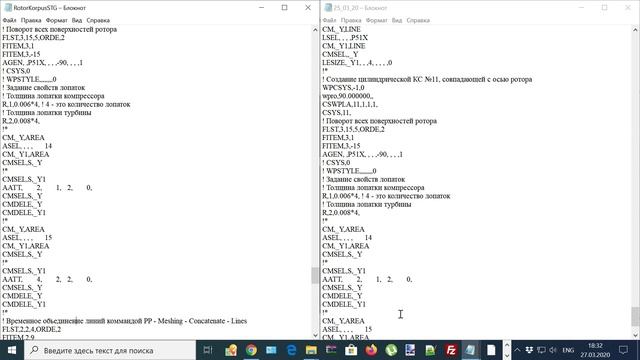Minimize the RotorKorpusSTG Notepad window
Image resolution: width=640 pixels, height=360 pixels.
(261, 7)
